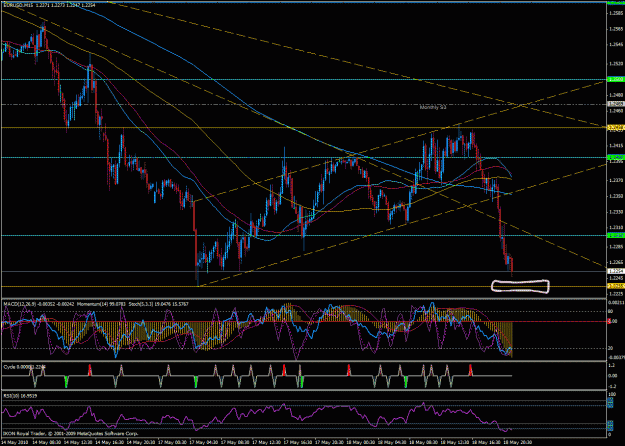Click the 1.2370 price scale value
This screenshot has height=446, width=625.
pyautogui.click(x=616, y=181)
